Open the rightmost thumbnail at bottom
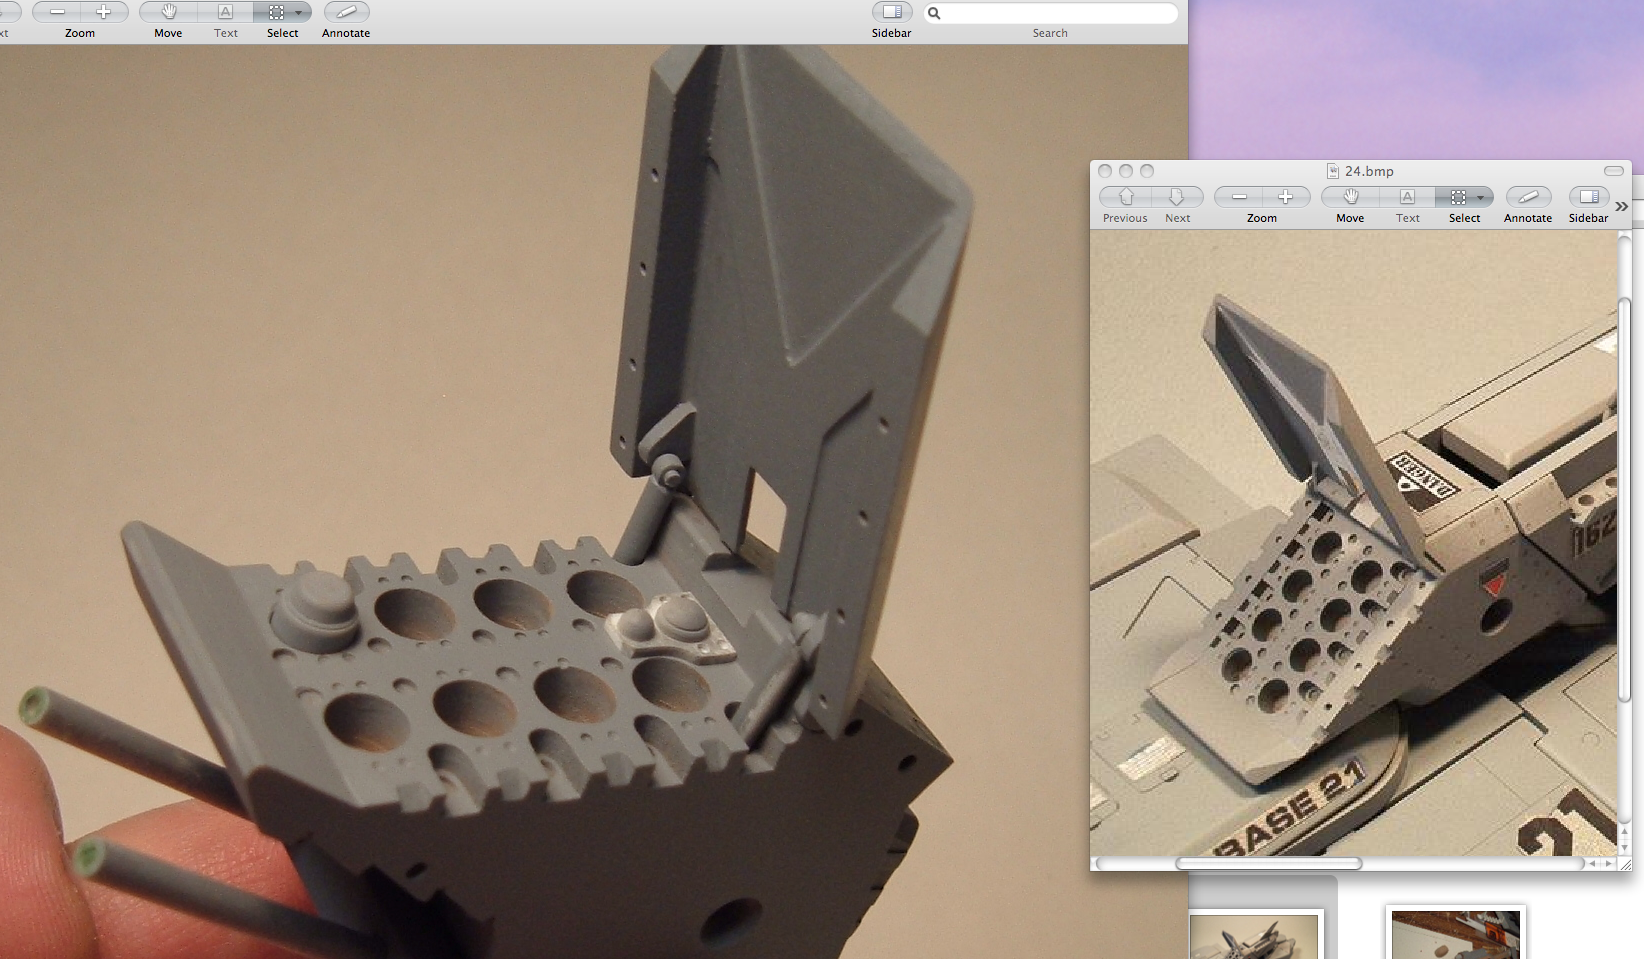 1456,934
